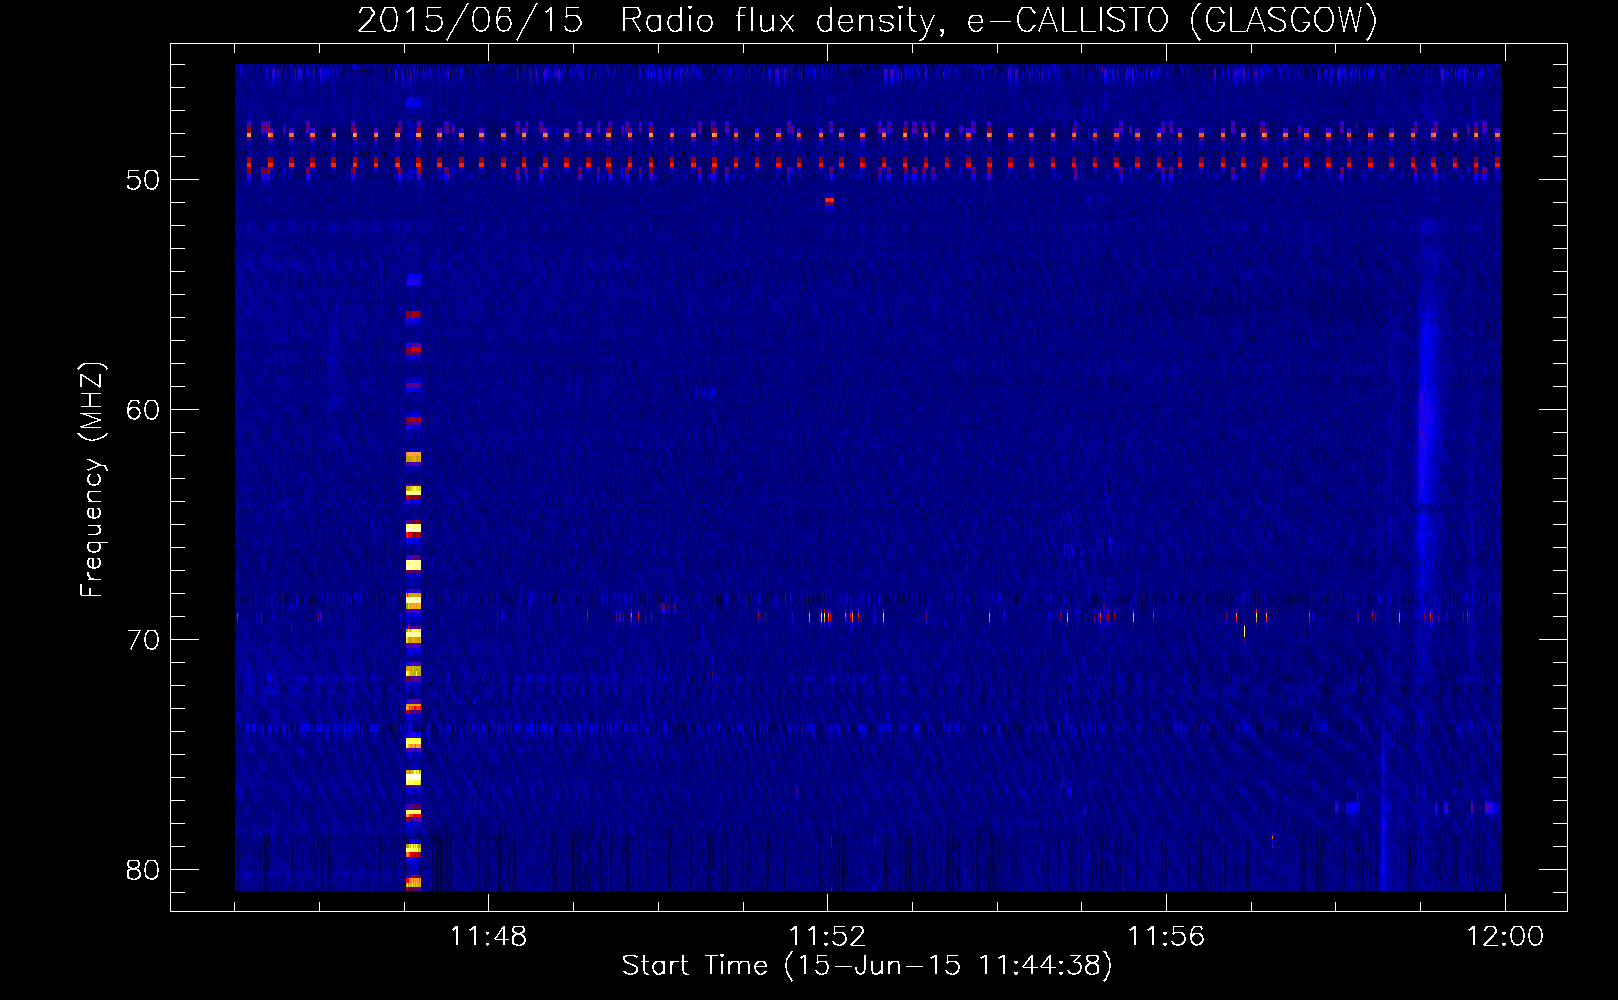Click the 11:48 time tick label
1618x1000 pixels.
488,937
